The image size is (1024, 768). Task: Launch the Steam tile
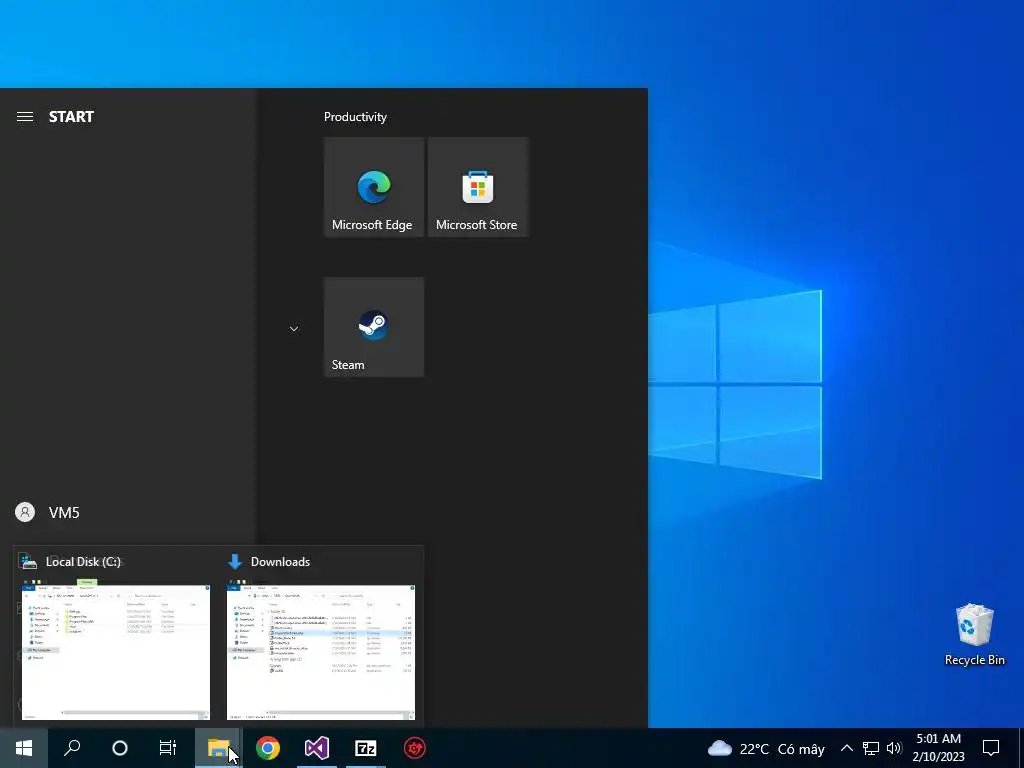pyautogui.click(x=374, y=327)
